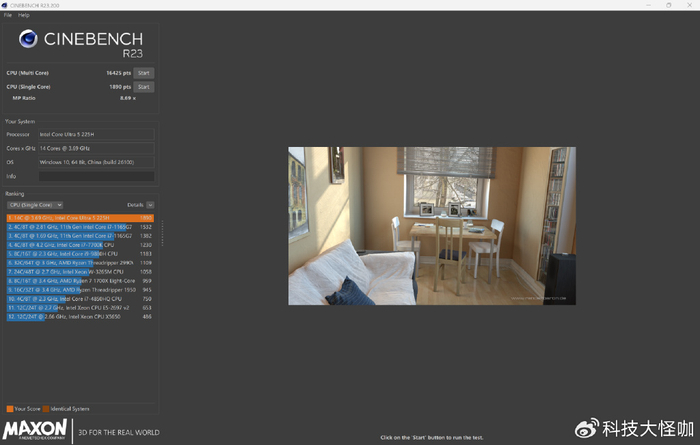Select the AMD Ryzen 7 1700X ranking row
The height and width of the screenshot is (445, 700).
[80, 281]
